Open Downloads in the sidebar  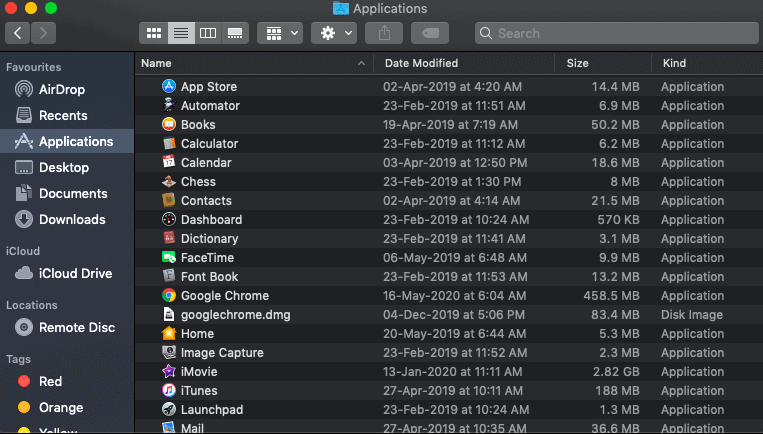pos(67,219)
